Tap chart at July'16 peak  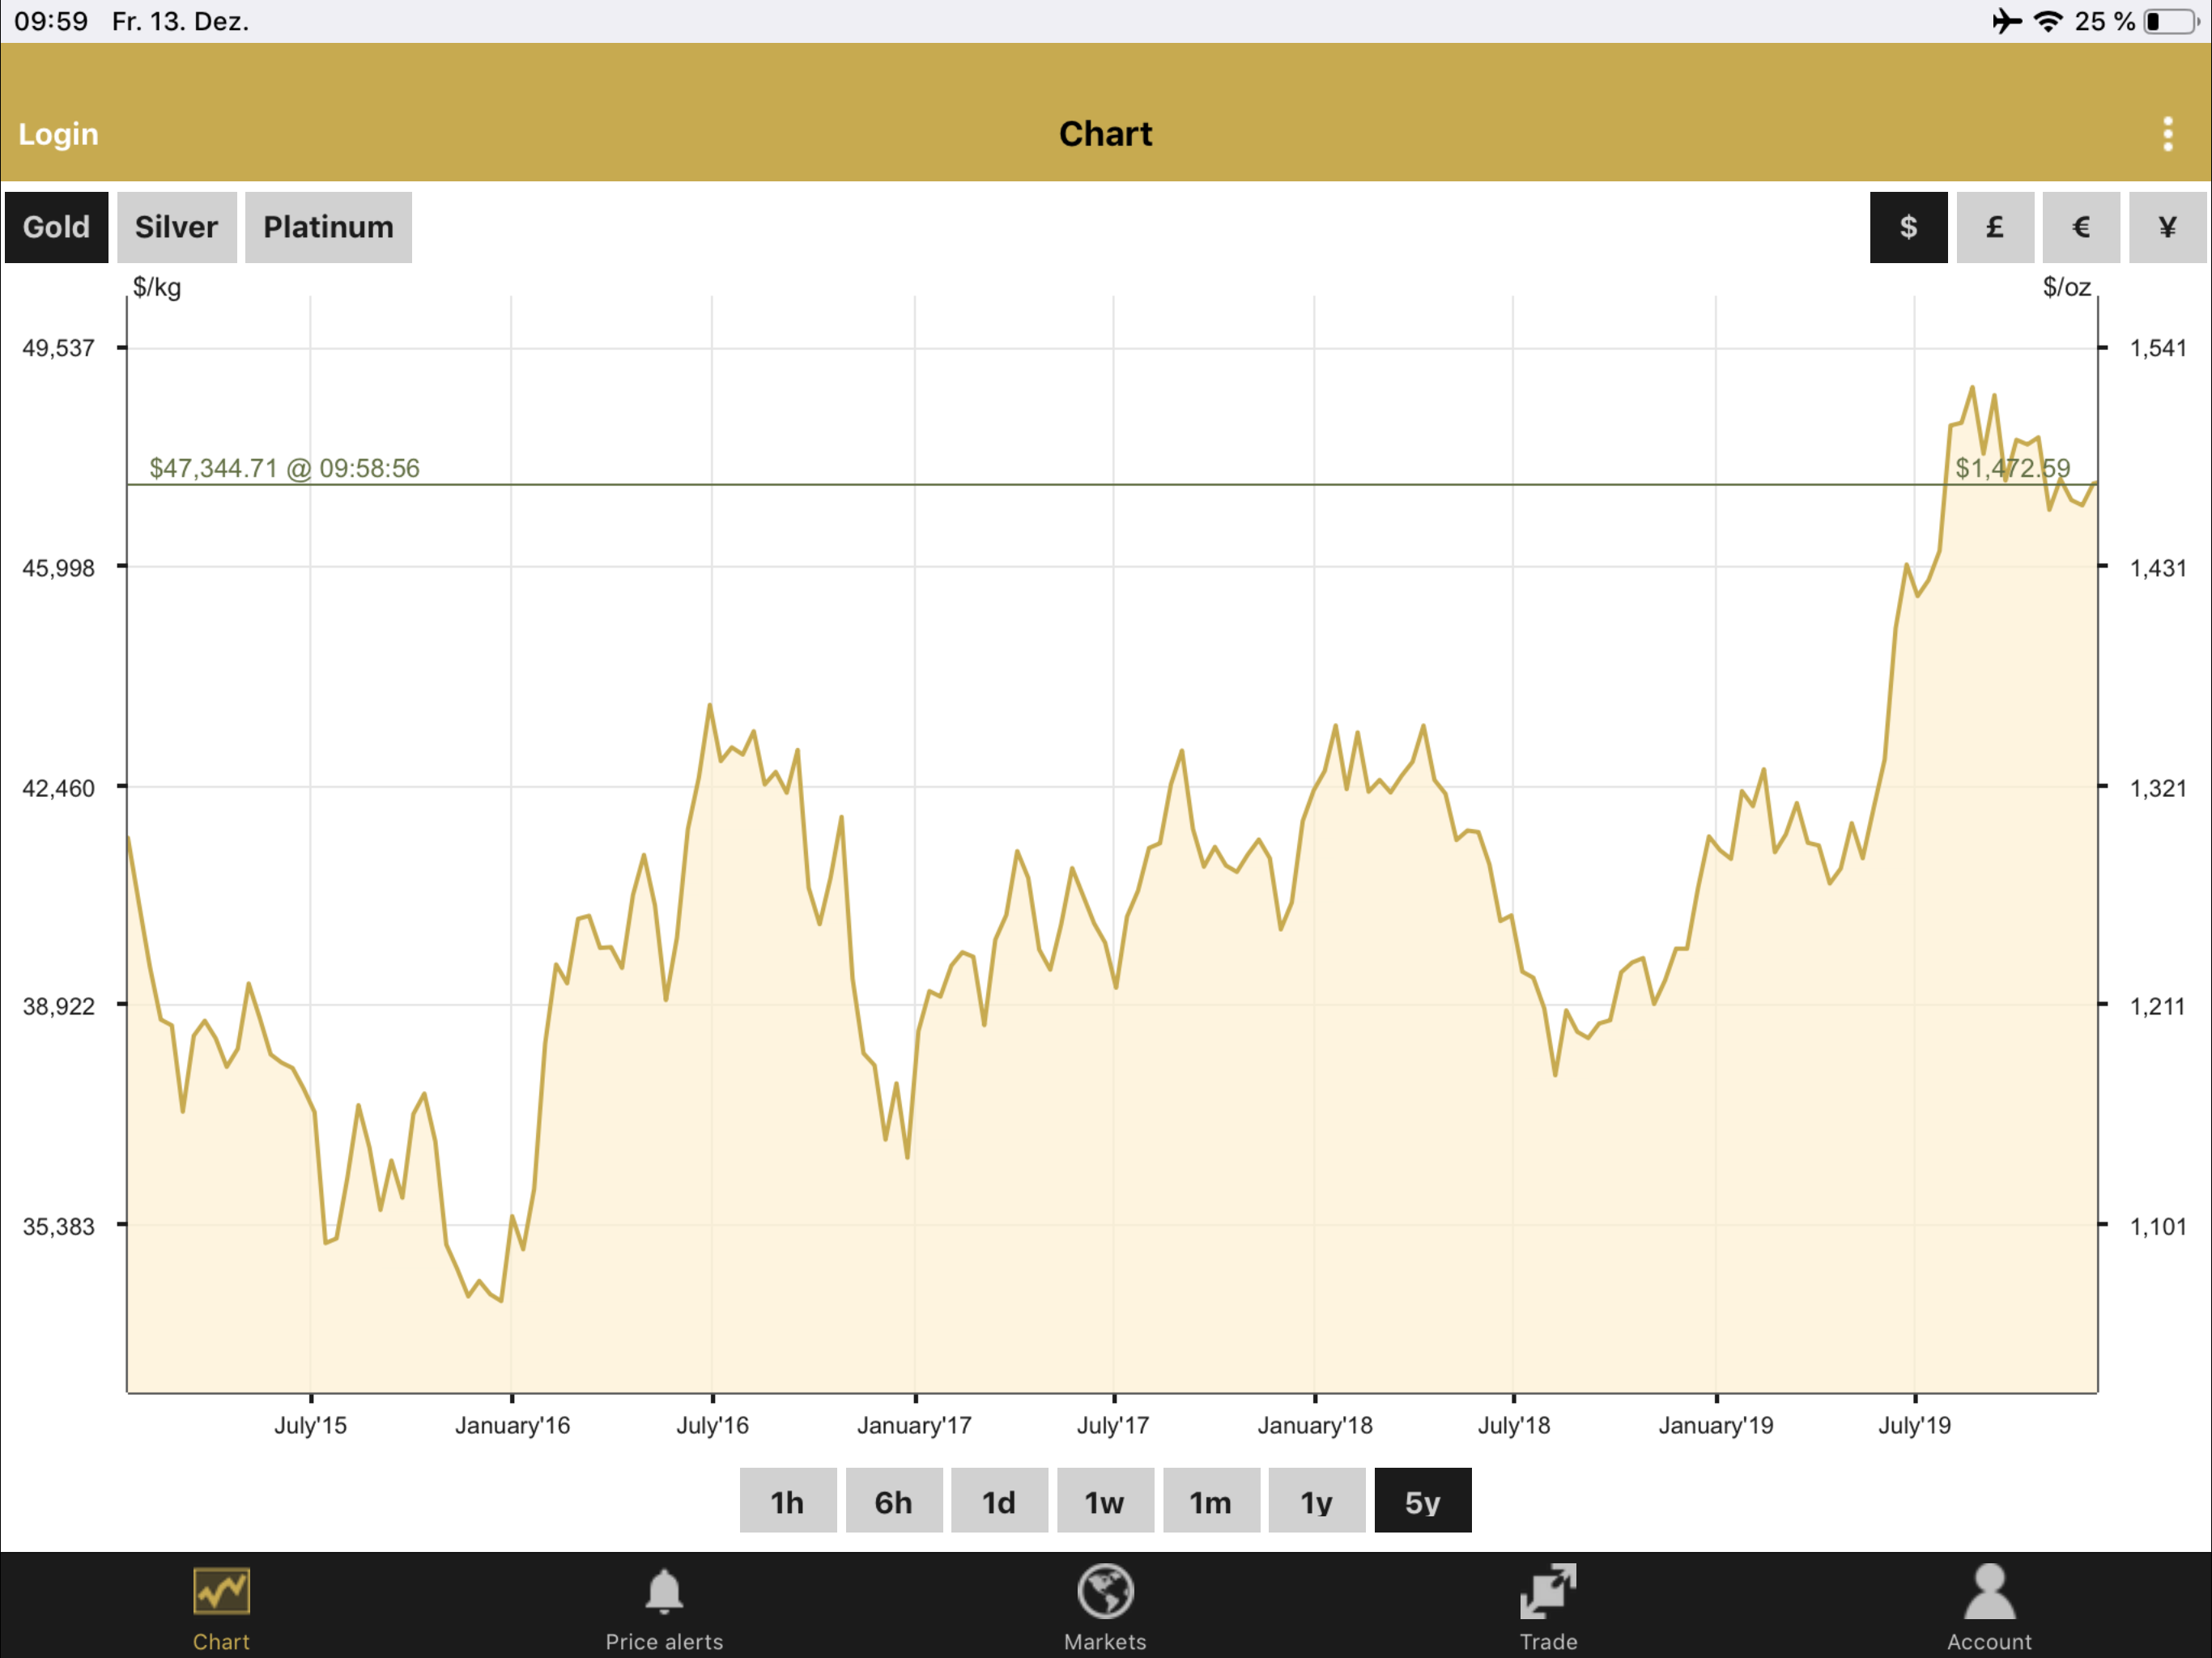pyautogui.click(x=710, y=706)
